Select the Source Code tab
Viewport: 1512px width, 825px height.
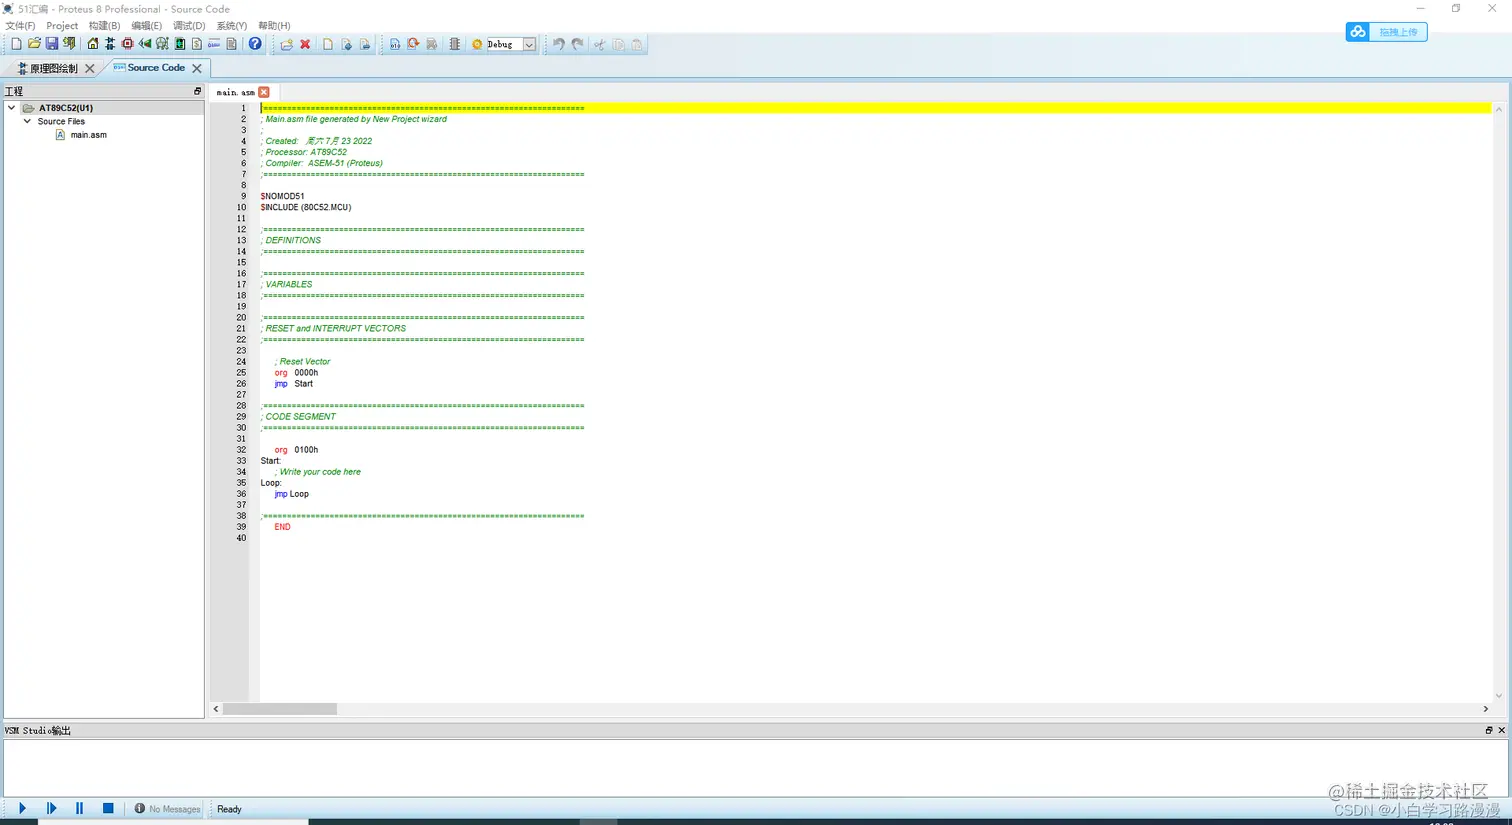pyautogui.click(x=156, y=68)
